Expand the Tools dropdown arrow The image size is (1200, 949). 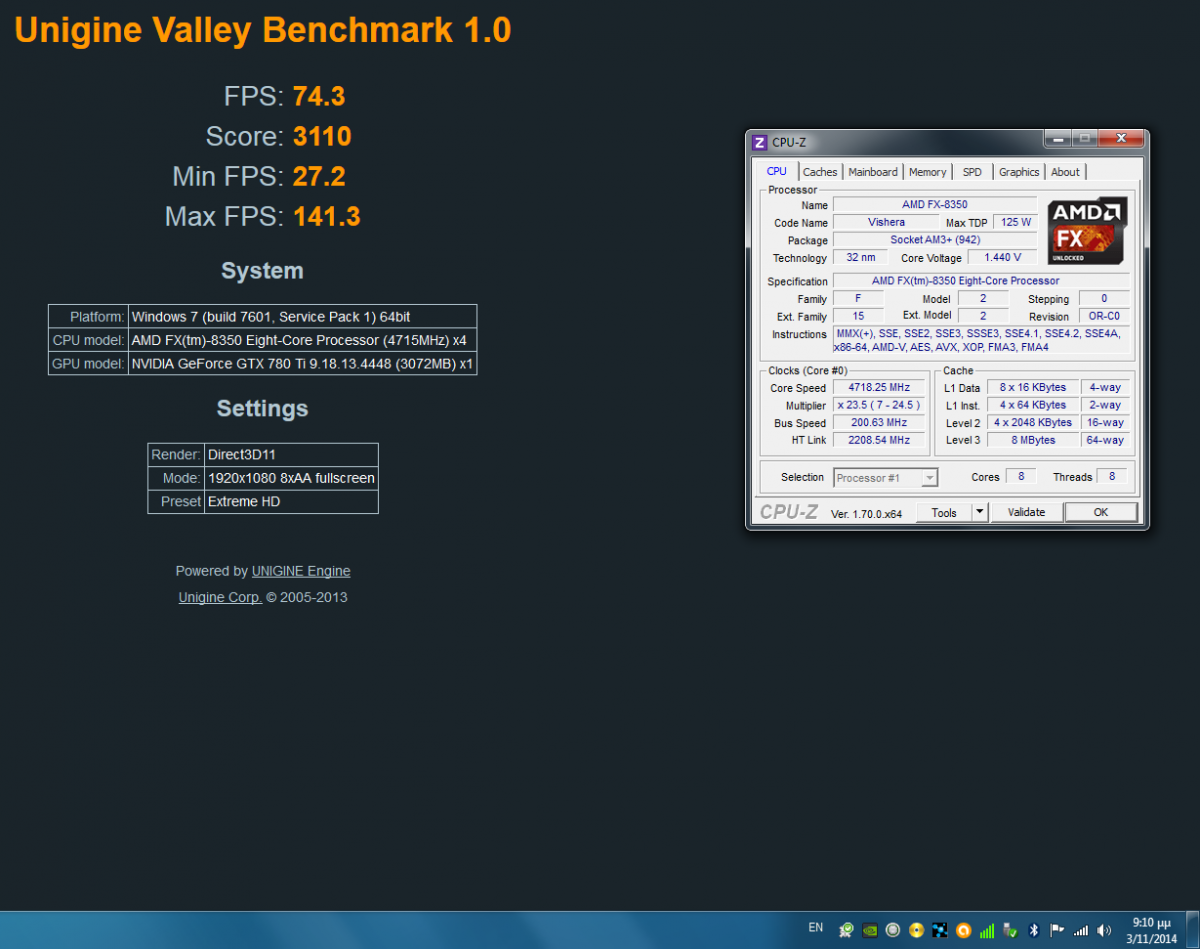point(980,512)
